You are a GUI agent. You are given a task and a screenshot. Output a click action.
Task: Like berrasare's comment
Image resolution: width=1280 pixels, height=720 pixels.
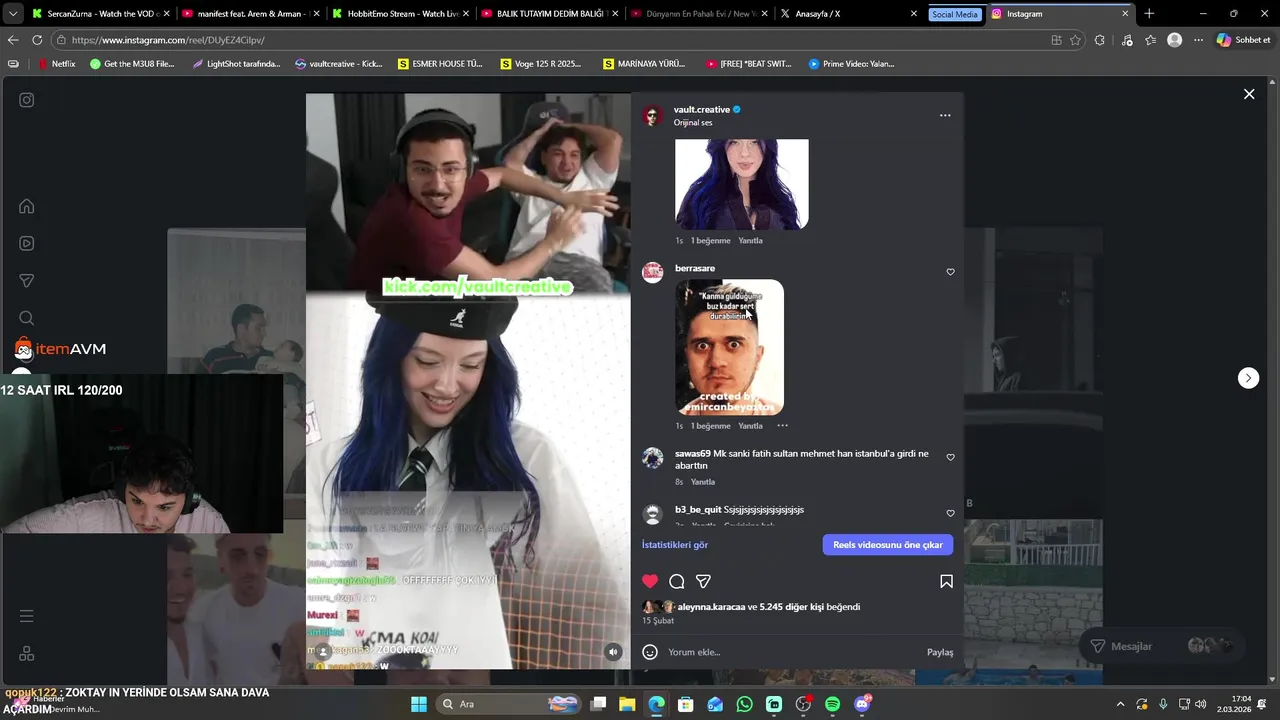[x=950, y=272]
